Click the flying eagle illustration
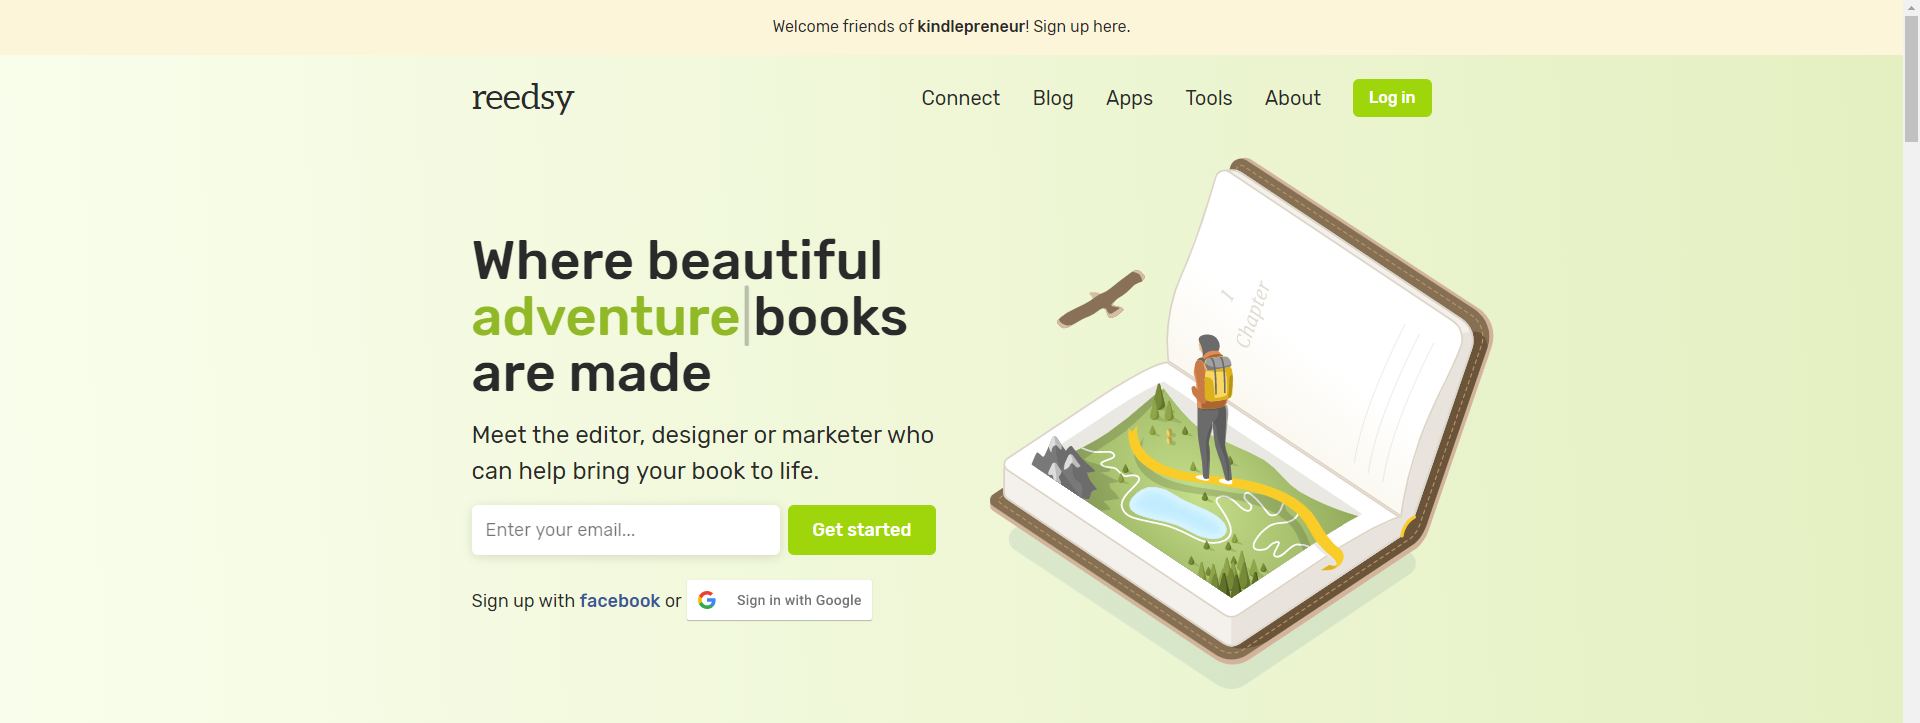 pyautogui.click(x=1100, y=298)
